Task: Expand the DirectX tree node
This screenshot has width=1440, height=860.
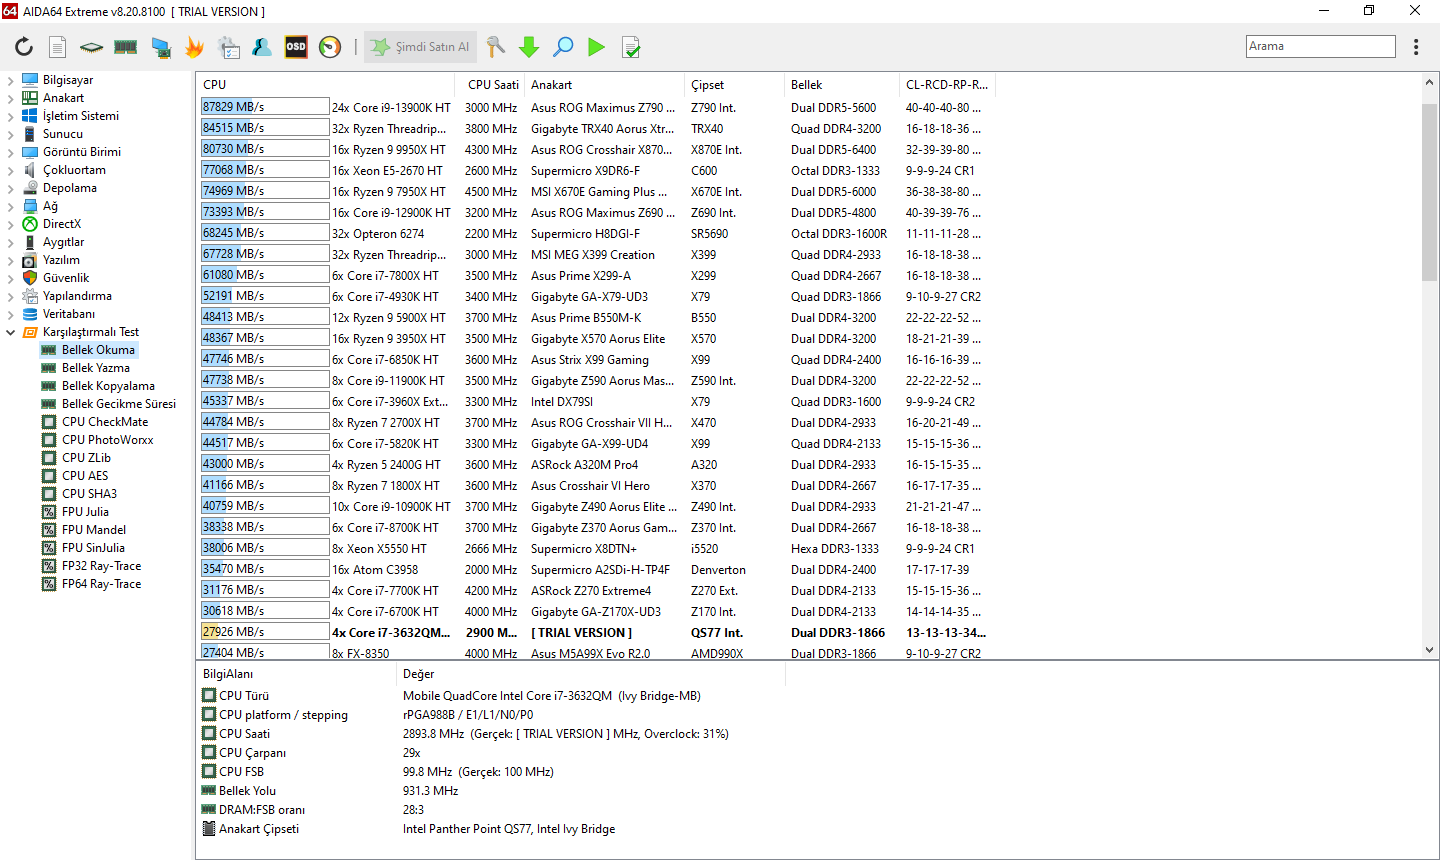Action: coord(11,224)
